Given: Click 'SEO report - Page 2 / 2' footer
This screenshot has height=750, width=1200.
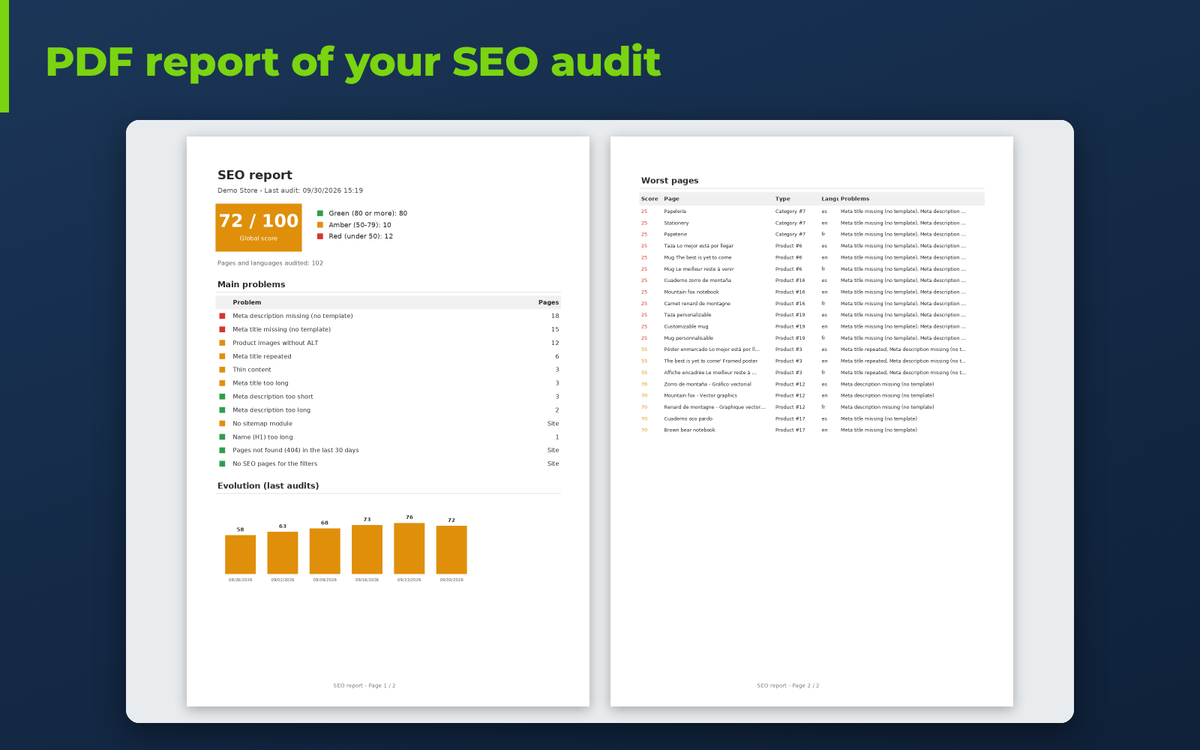Looking at the screenshot, I should pos(788,686).
